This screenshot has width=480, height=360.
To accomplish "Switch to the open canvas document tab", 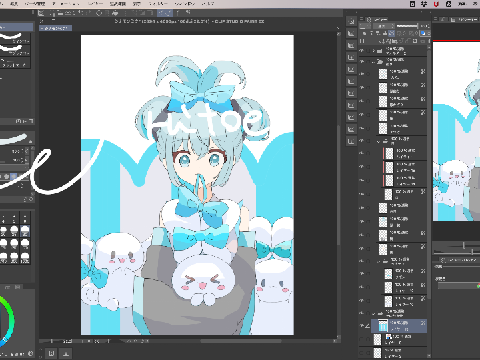I will point(55,28).
